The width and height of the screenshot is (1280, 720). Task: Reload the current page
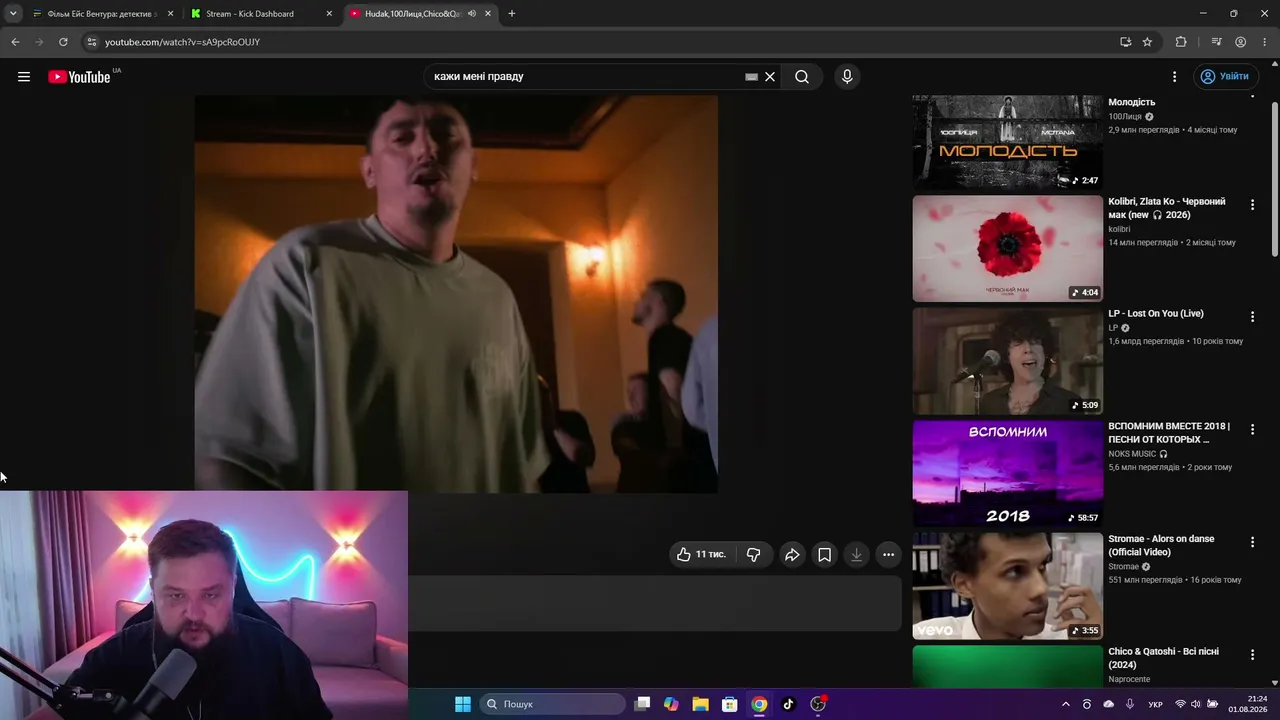point(63,42)
